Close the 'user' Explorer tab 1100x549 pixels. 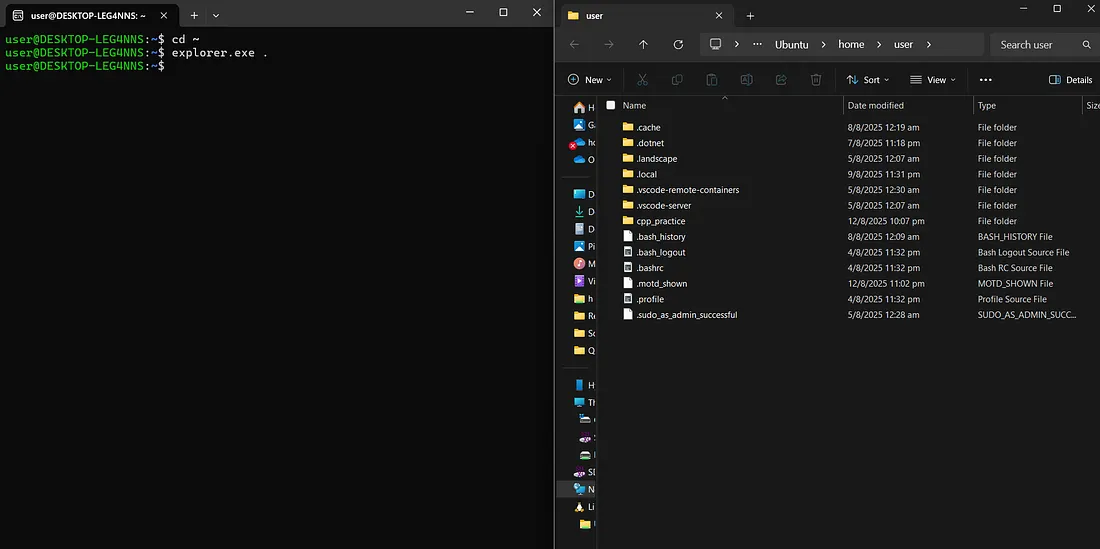point(718,15)
